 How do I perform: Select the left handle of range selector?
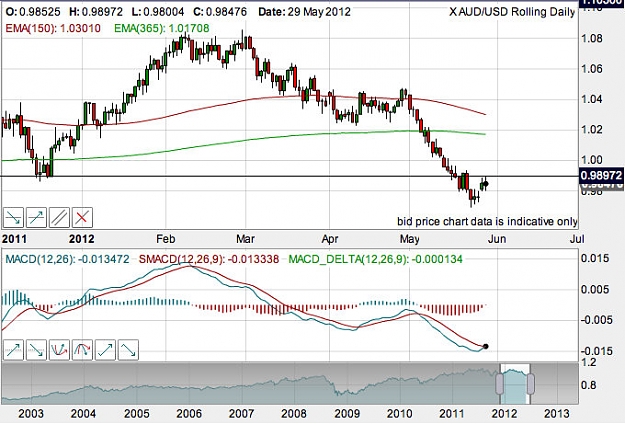499,384
